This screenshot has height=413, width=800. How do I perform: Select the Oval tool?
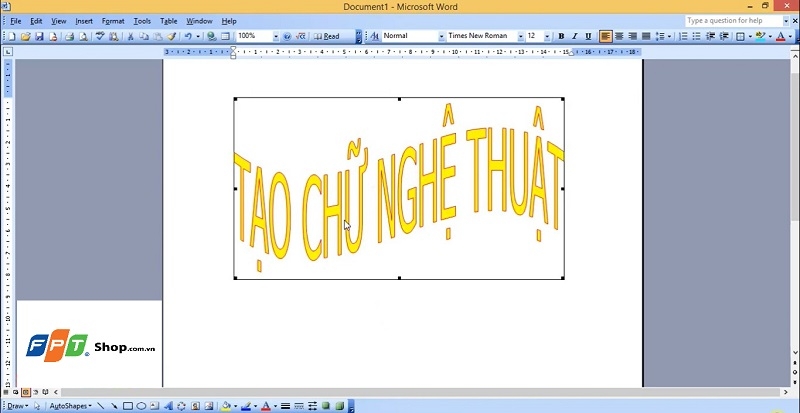tap(141, 406)
